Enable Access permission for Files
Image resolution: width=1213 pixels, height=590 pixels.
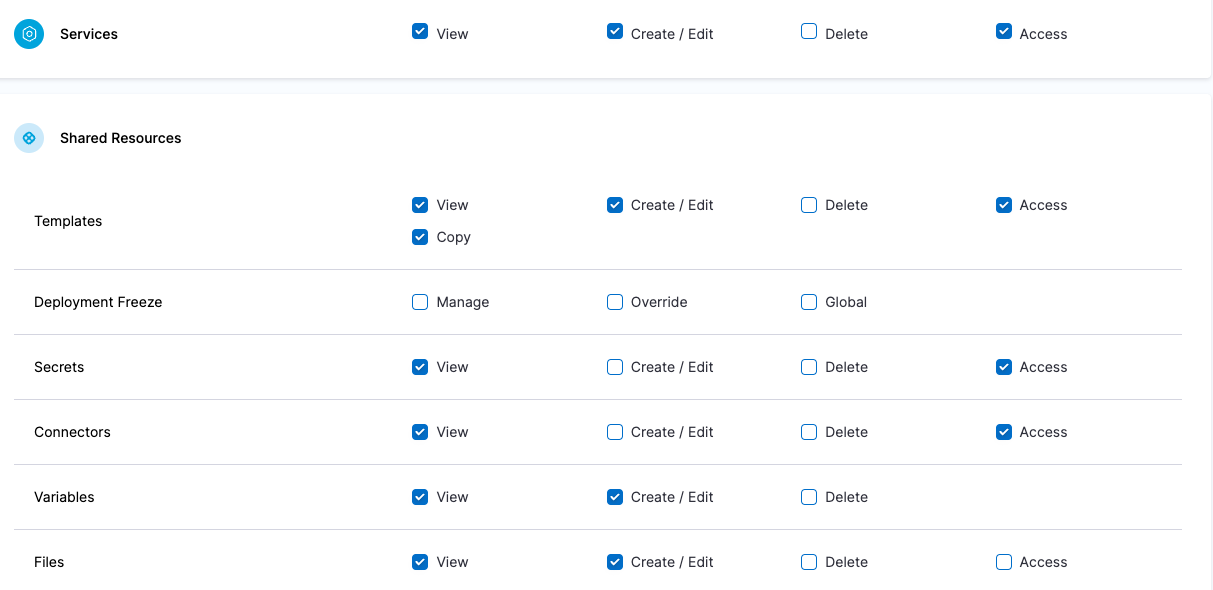pos(1003,561)
